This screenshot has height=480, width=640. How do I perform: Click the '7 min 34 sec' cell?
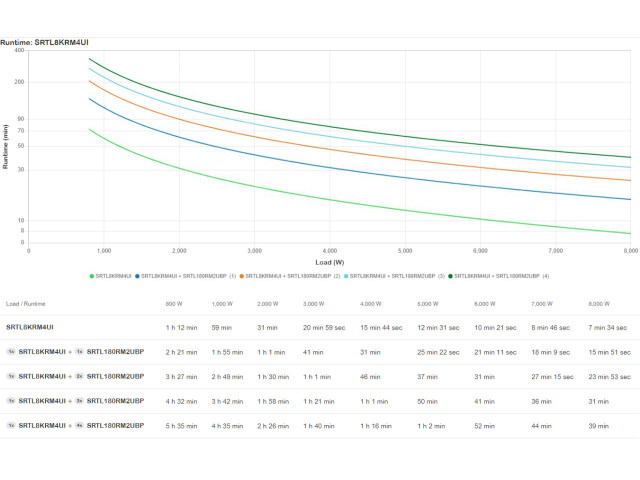(608, 328)
